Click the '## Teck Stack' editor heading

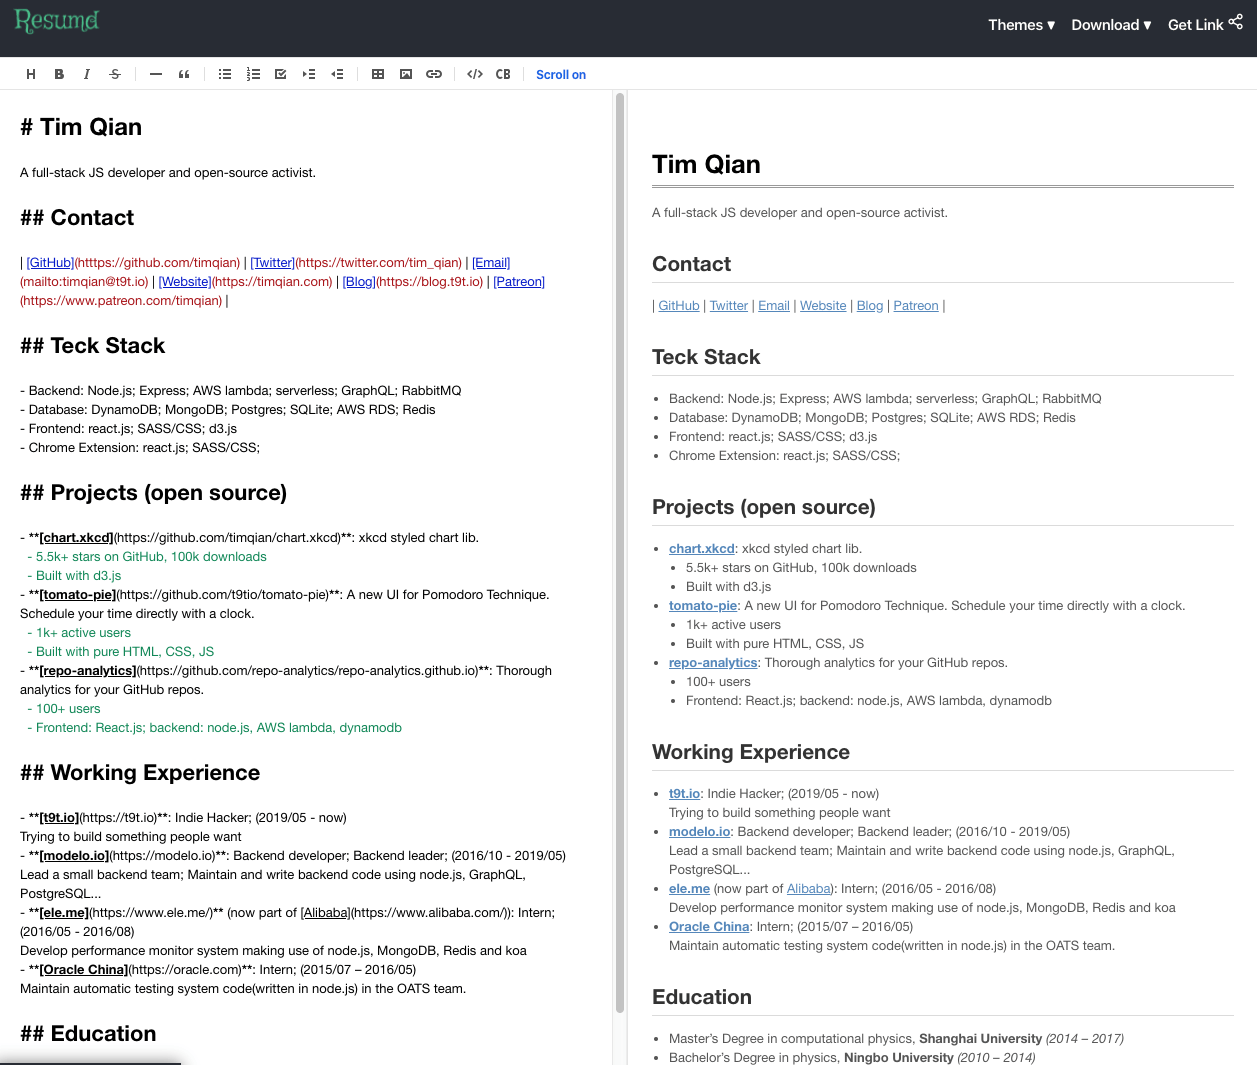click(x=92, y=346)
